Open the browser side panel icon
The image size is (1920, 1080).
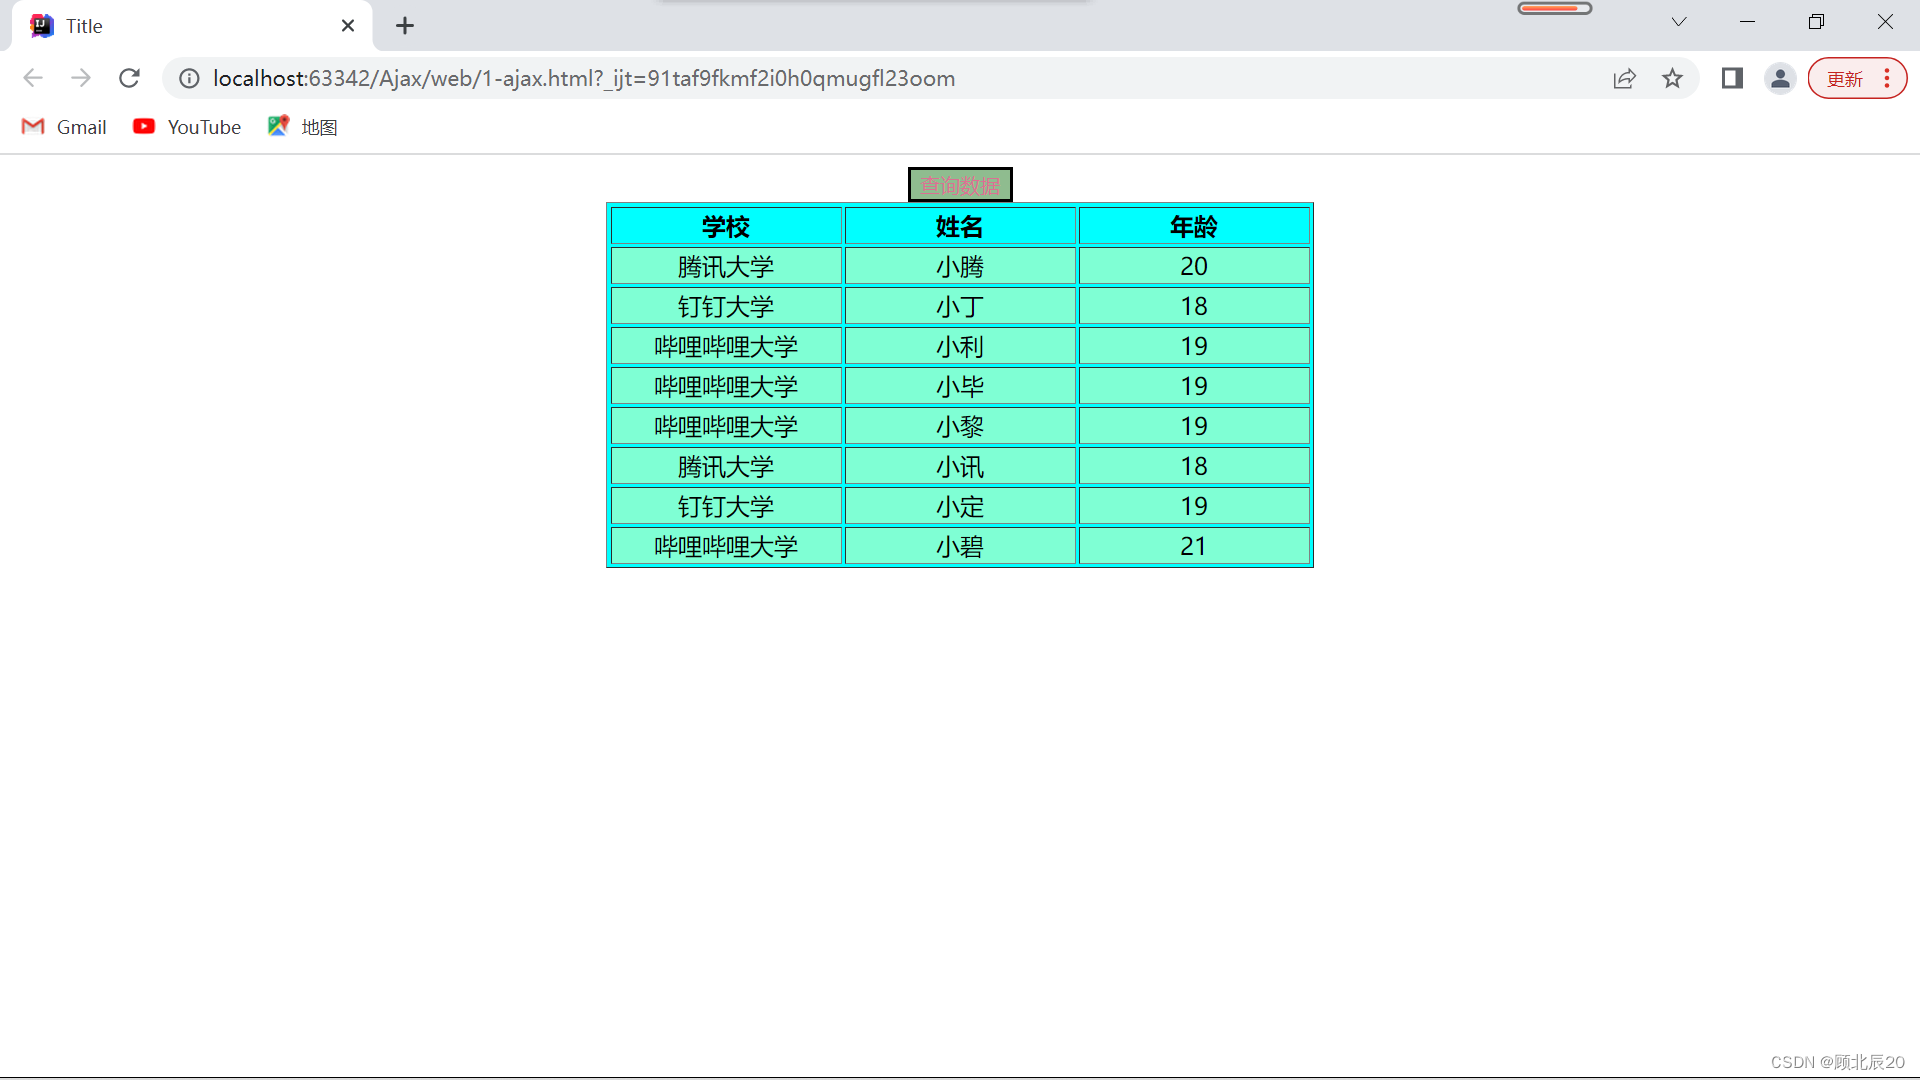click(x=1731, y=78)
